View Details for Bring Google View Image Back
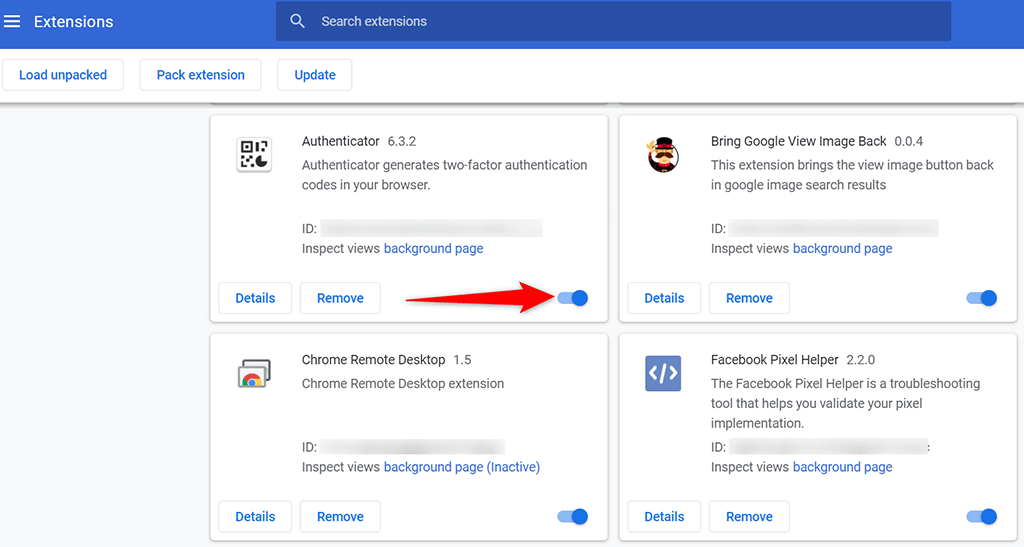The image size is (1024, 547). [x=664, y=298]
